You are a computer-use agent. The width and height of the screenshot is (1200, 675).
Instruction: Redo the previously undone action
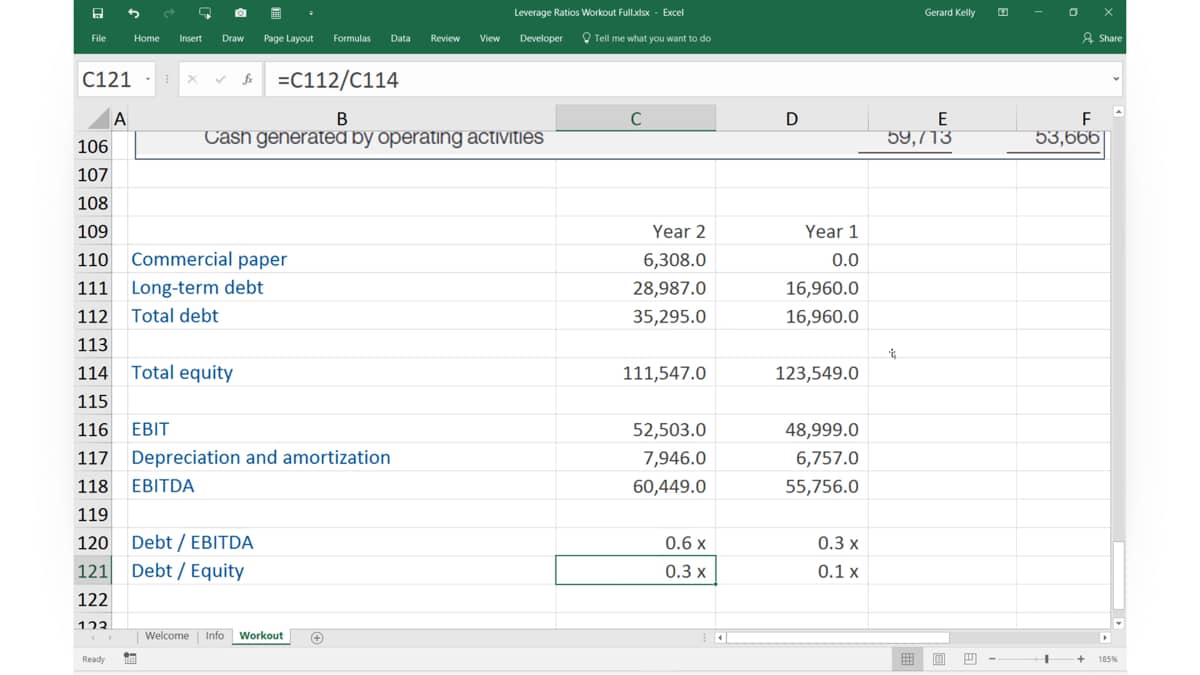[x=169, y=13]
